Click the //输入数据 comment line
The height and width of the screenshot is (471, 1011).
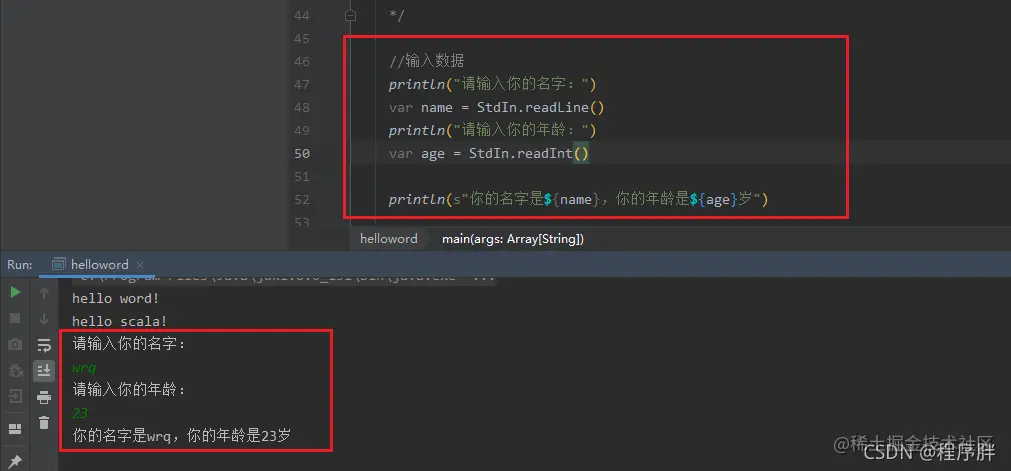point(426,61)
